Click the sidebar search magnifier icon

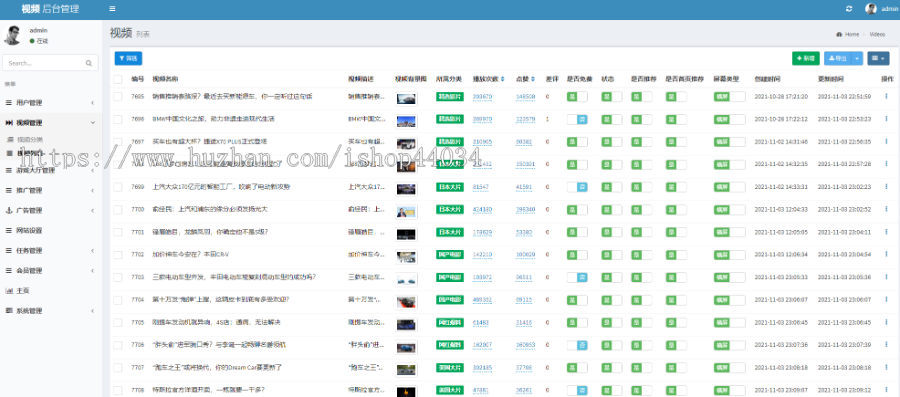coord(89,63)
